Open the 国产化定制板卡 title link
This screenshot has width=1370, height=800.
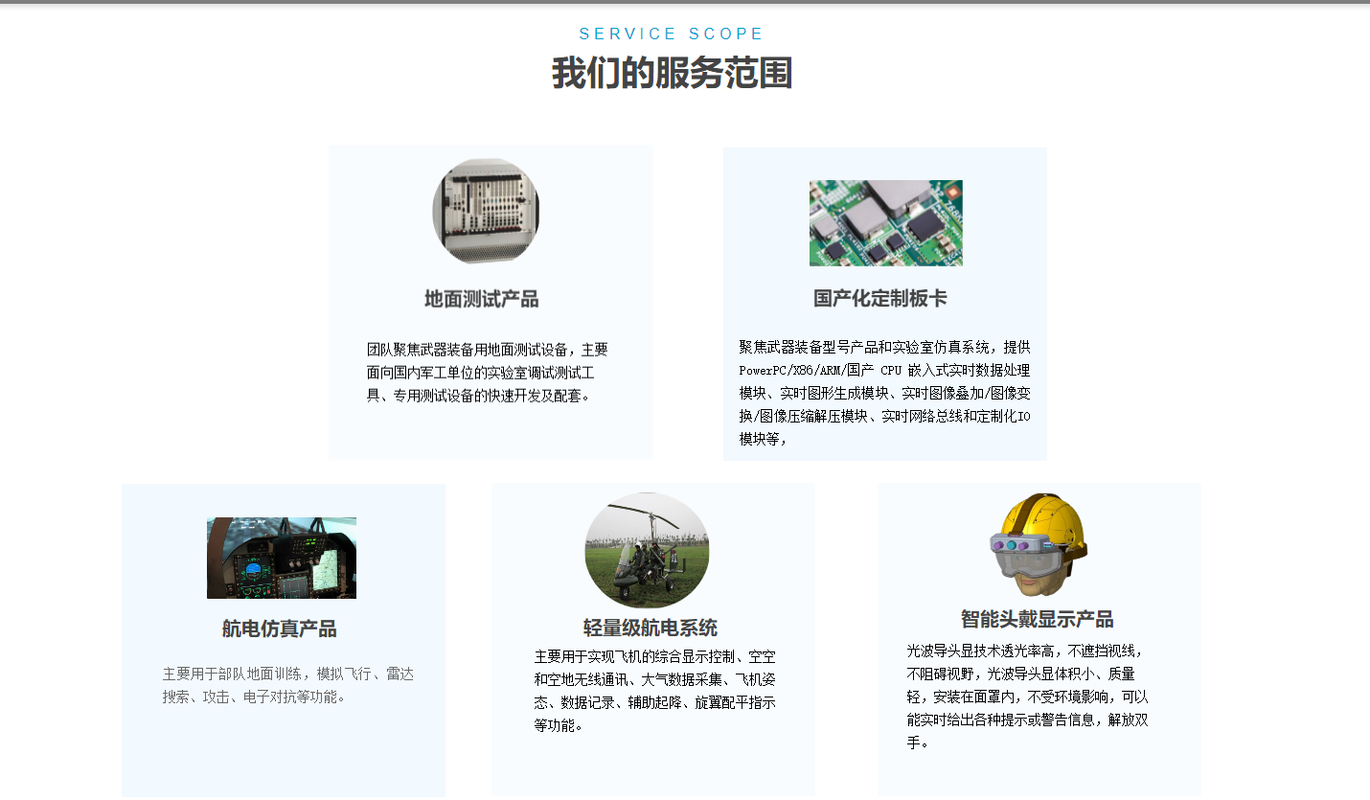pos(880,299)
